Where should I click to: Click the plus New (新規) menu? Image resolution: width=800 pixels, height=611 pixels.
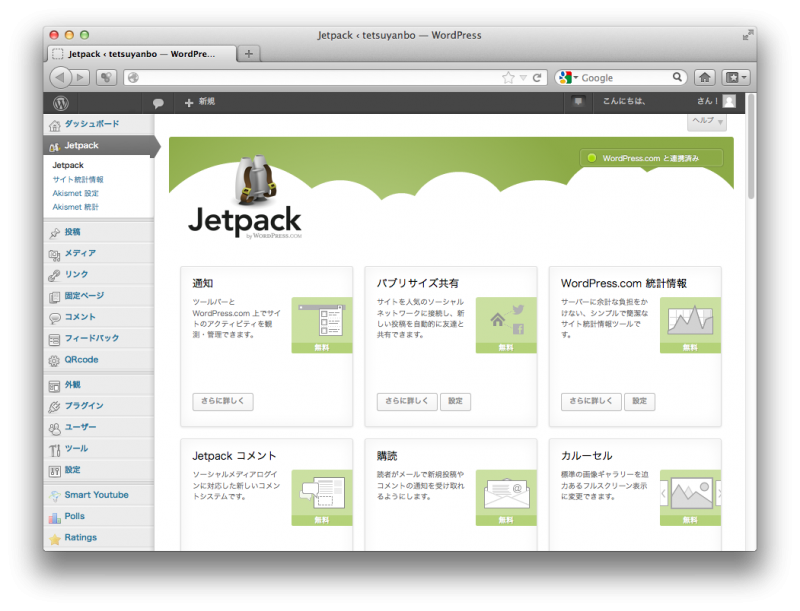199,102
